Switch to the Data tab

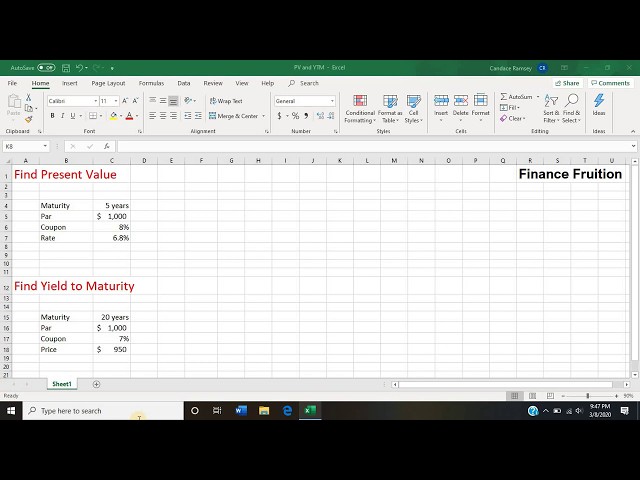pos(184,83)
